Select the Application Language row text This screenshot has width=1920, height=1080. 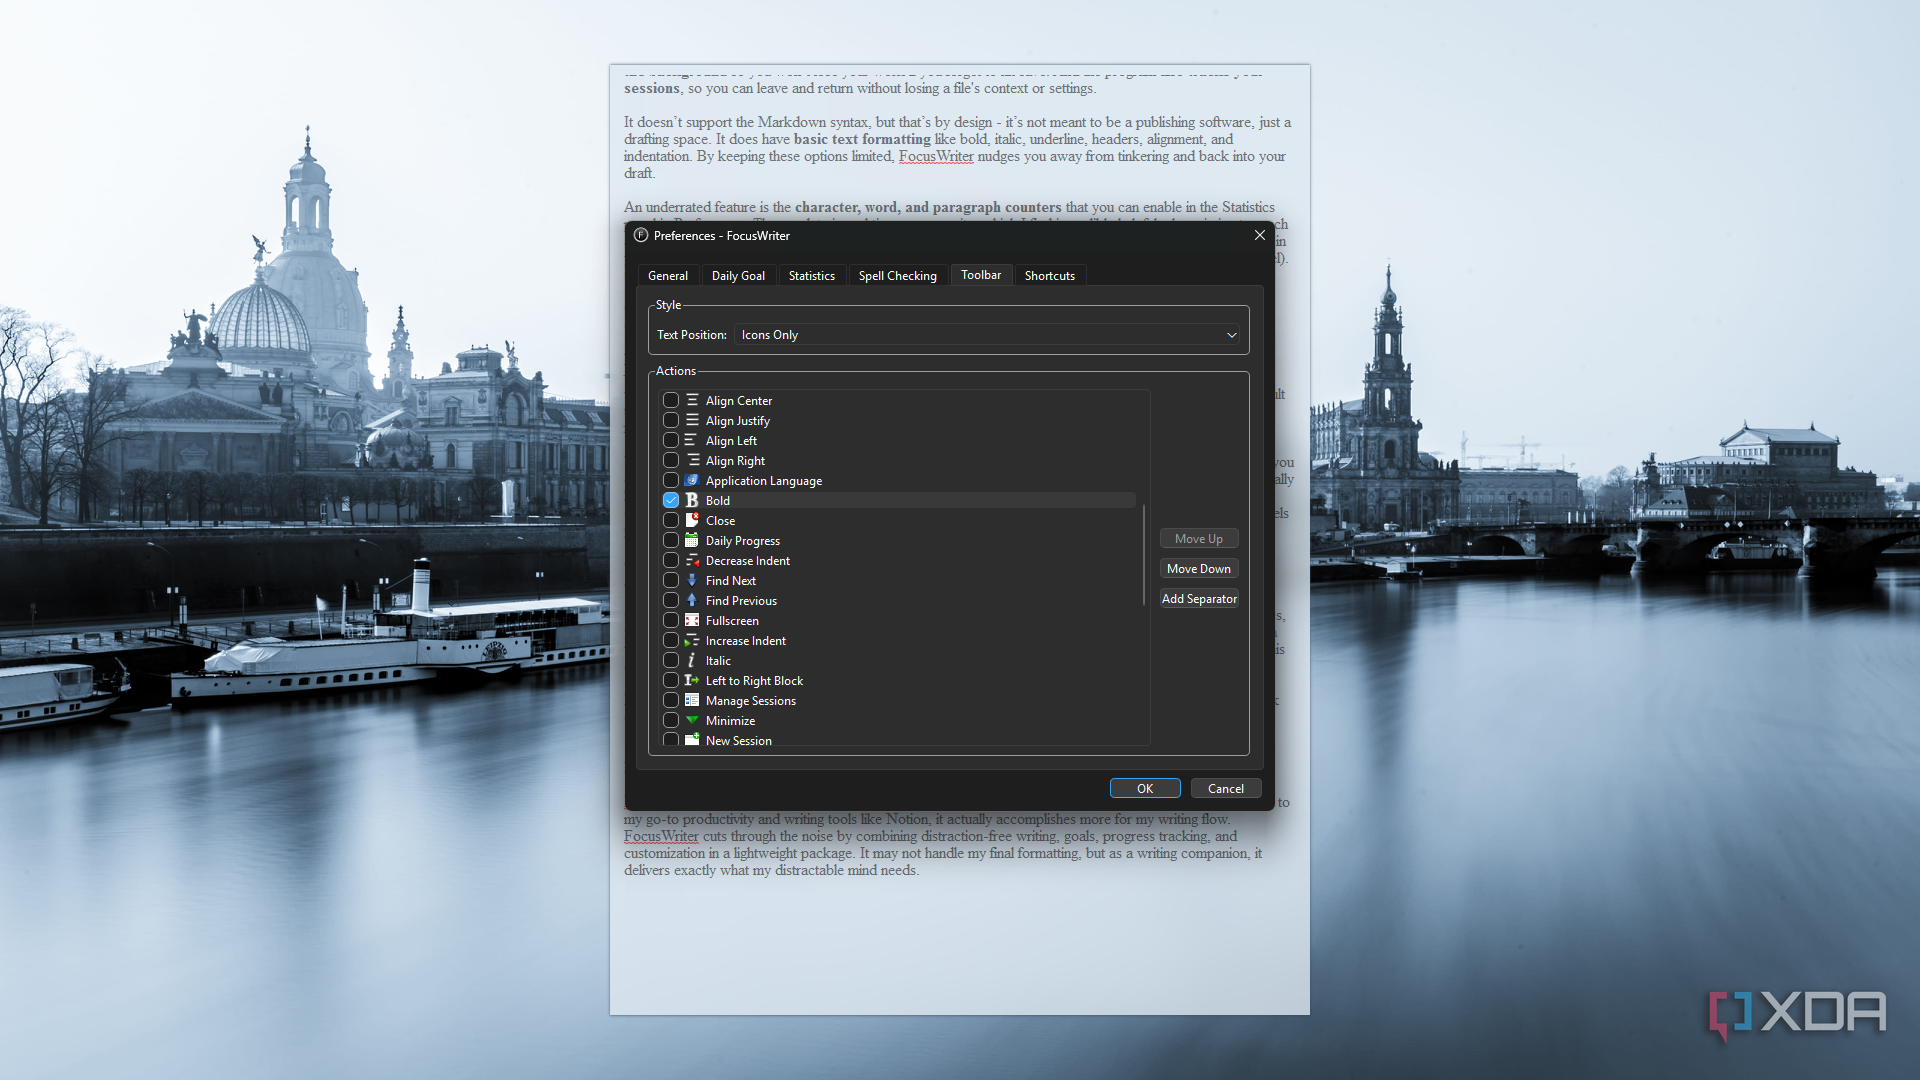pos(763,481)
